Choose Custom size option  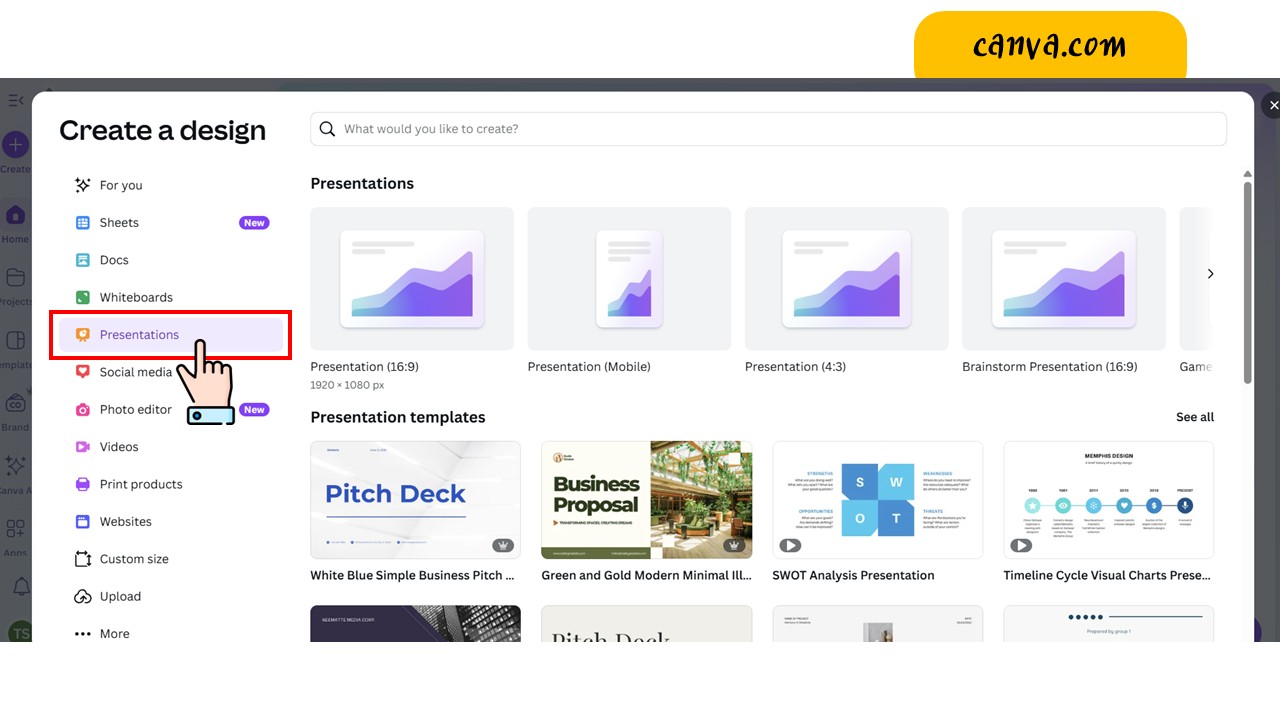171,559
